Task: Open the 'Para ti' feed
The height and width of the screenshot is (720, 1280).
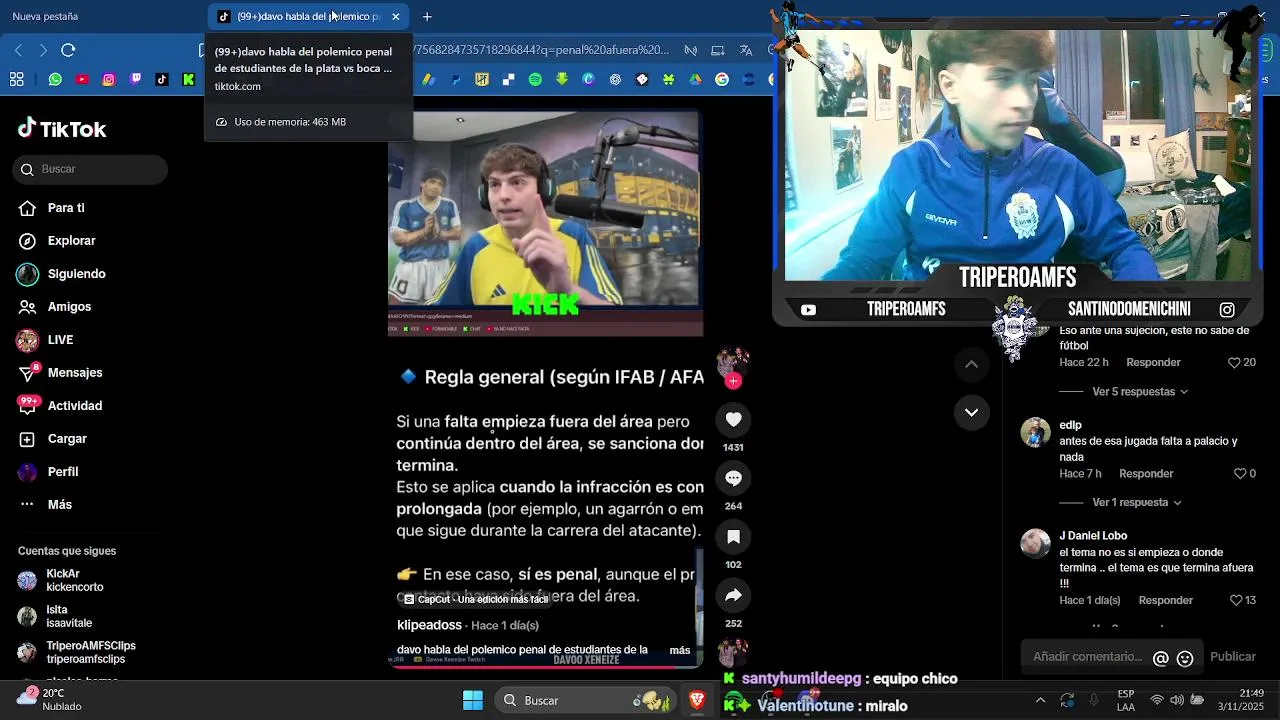Action: 52,208
